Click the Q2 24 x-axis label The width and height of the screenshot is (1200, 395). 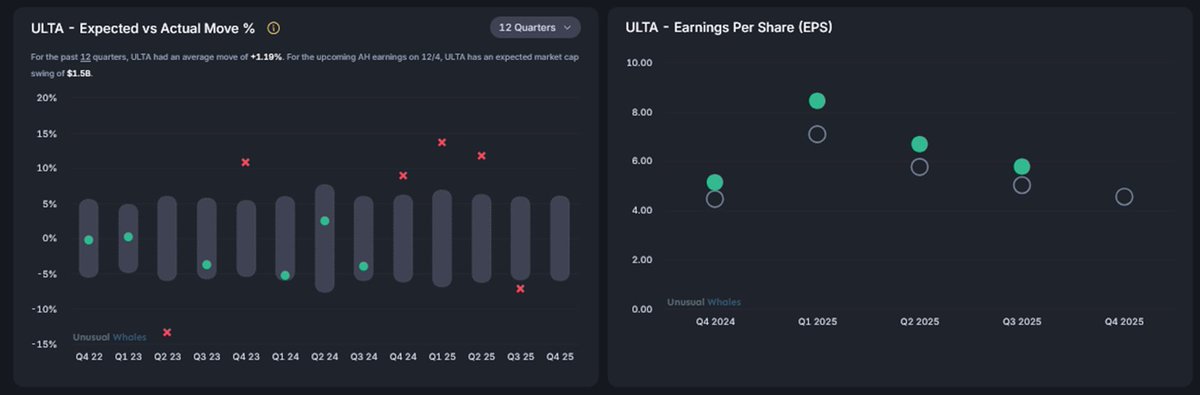(x=324, y=357)
